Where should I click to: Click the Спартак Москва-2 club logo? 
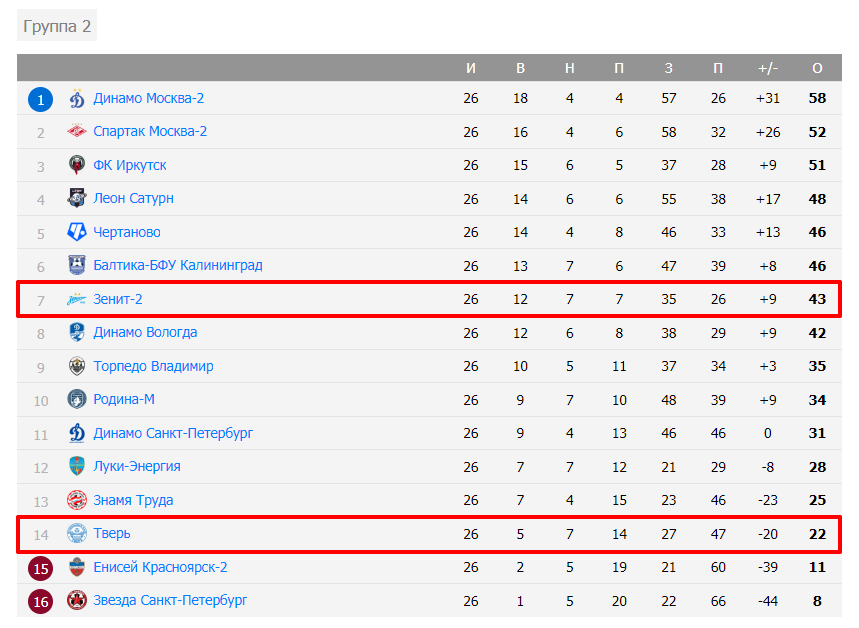[77, 132]
